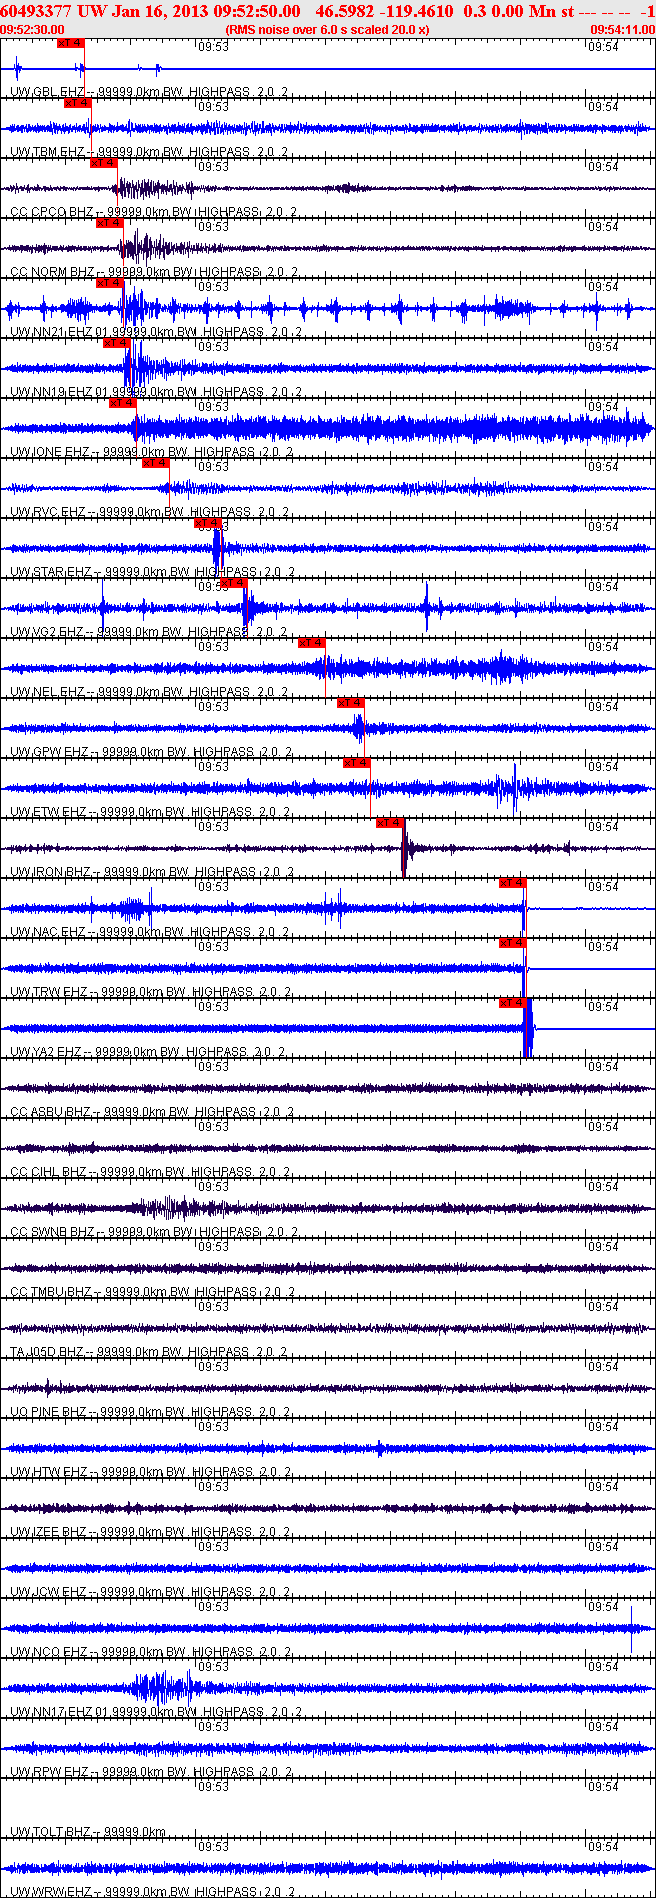
Task: Click the coordinates 46.5982 -119.4610 in the header
Action: [x=384, y=11]
